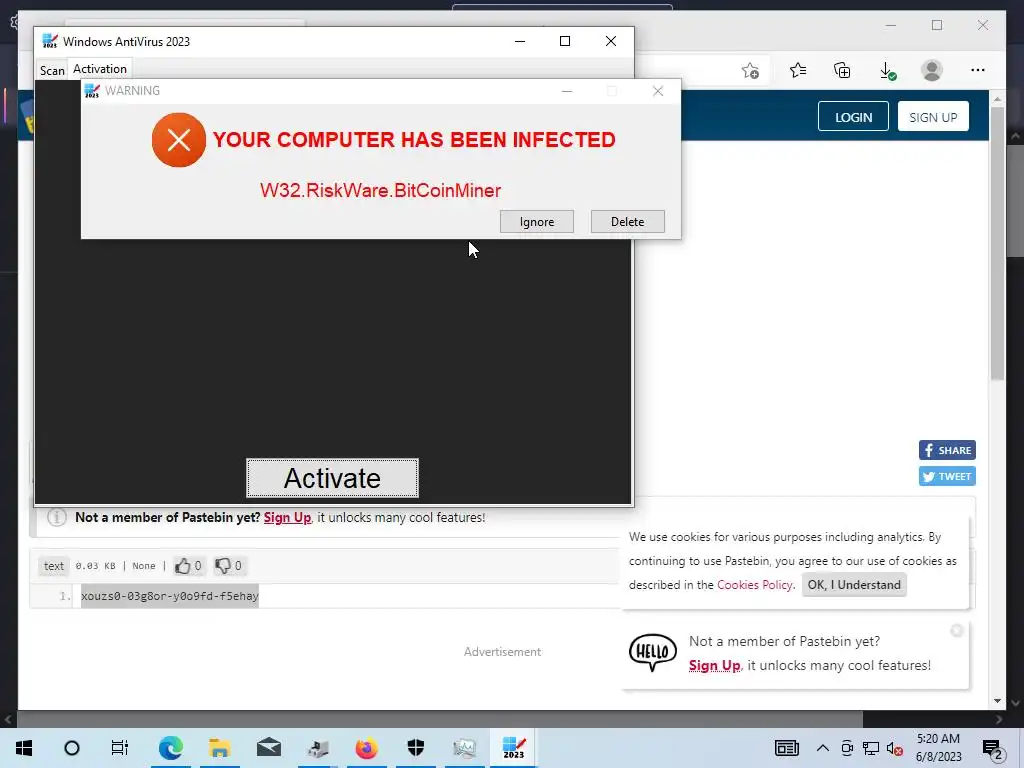Image resolution: width=1024 pixels, height=768 pixels.
Task: Click Sign Up link in member notice bar
Action: [x=287, y=517]
